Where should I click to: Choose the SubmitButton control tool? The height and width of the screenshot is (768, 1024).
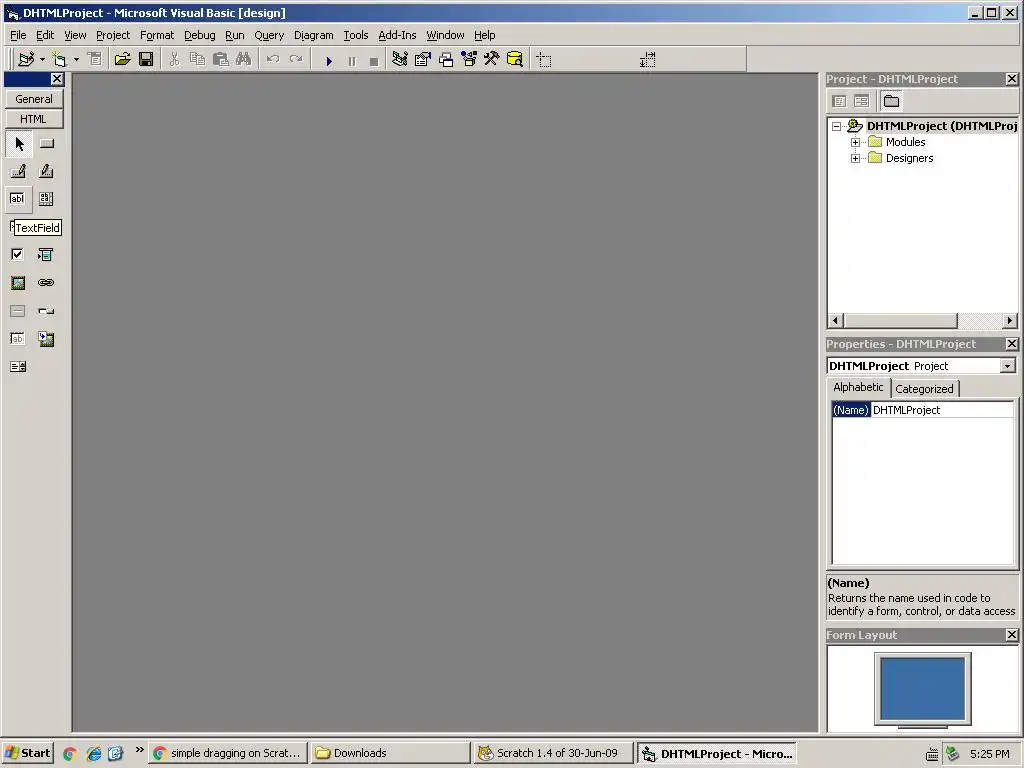pos(19,171)
